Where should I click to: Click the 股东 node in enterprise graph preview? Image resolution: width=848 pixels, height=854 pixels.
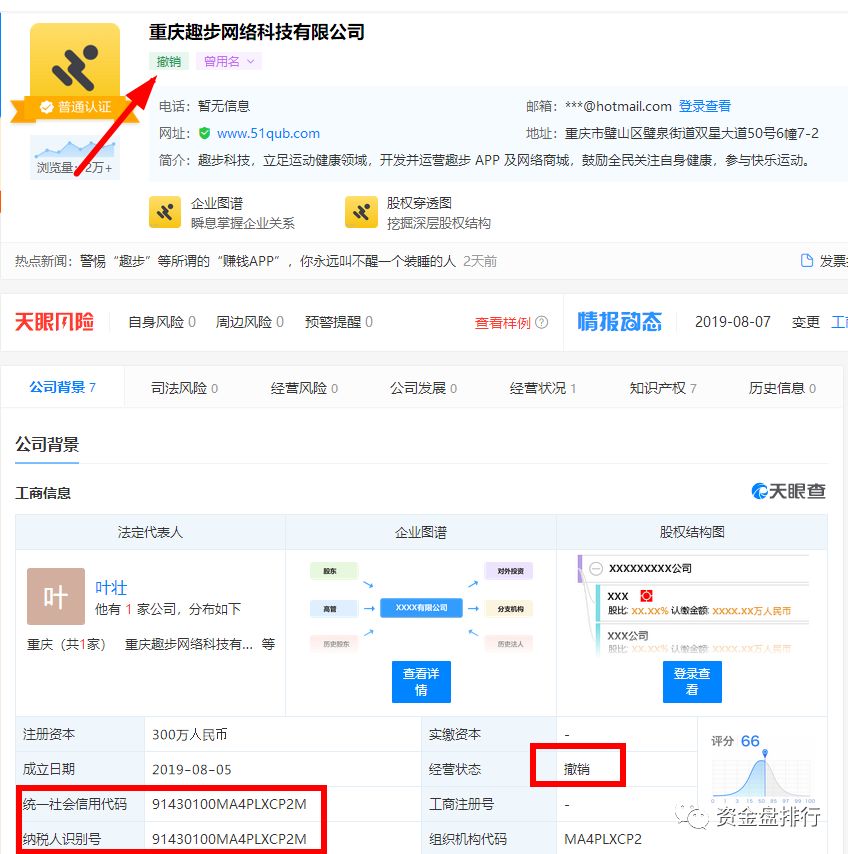pyautogui.click(x=333, y=571)
